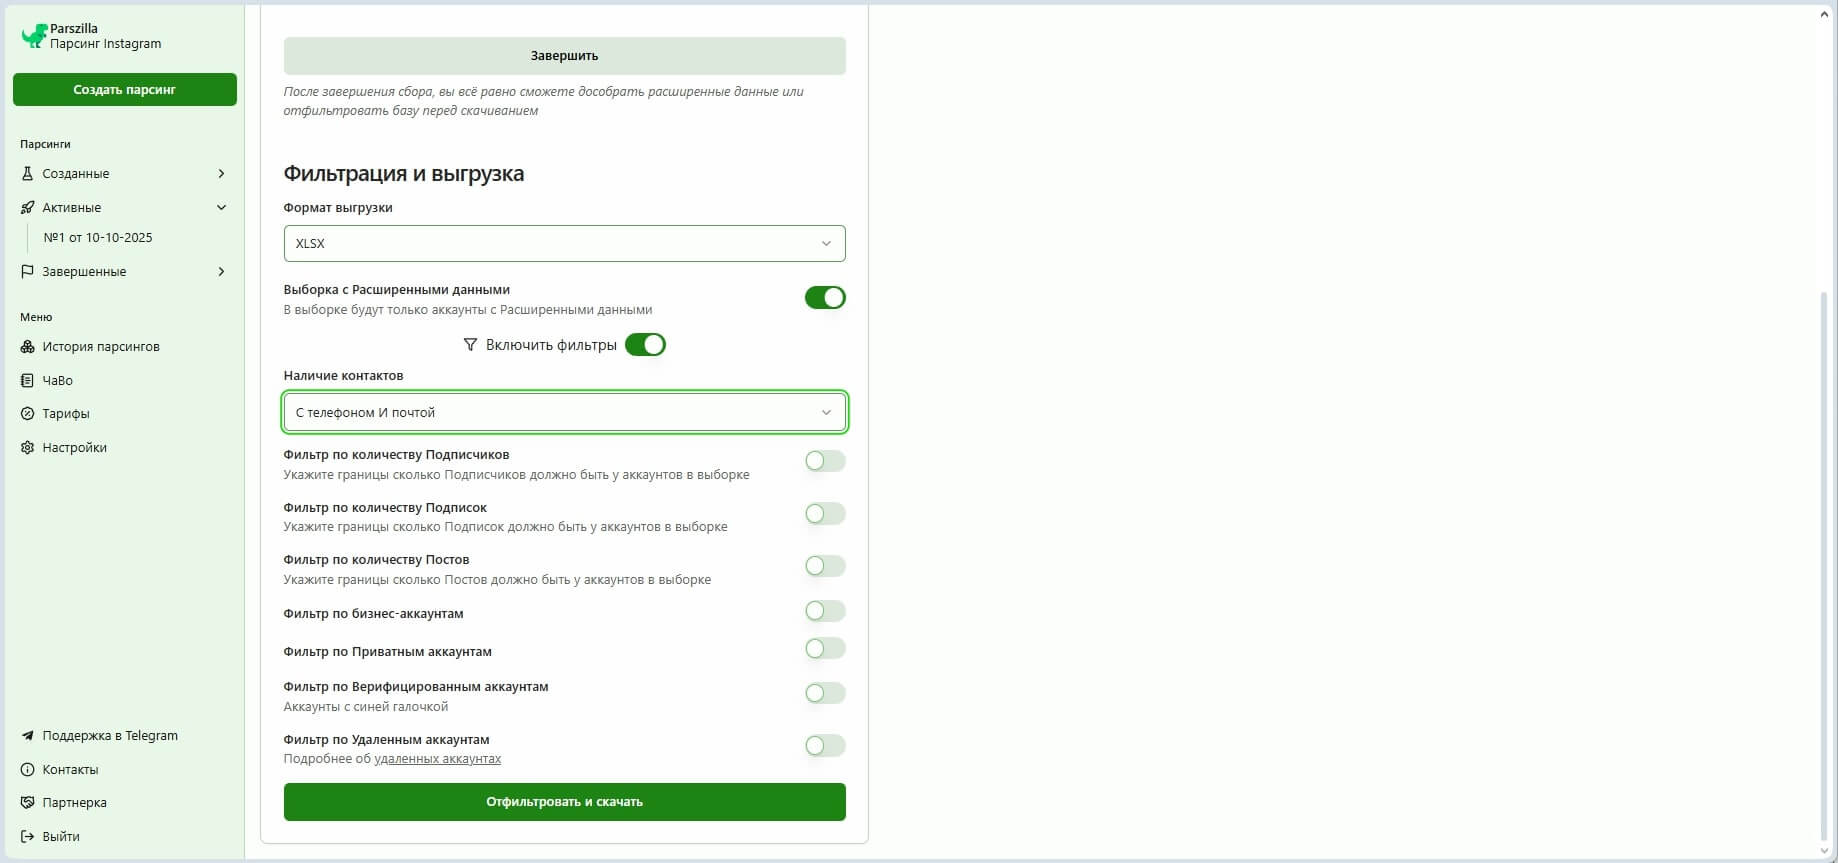Screen dimensions: 1838x863
Task: Click the Parszilla dinosaur logo
Action: pyautogui.click(x=34, y=36)
